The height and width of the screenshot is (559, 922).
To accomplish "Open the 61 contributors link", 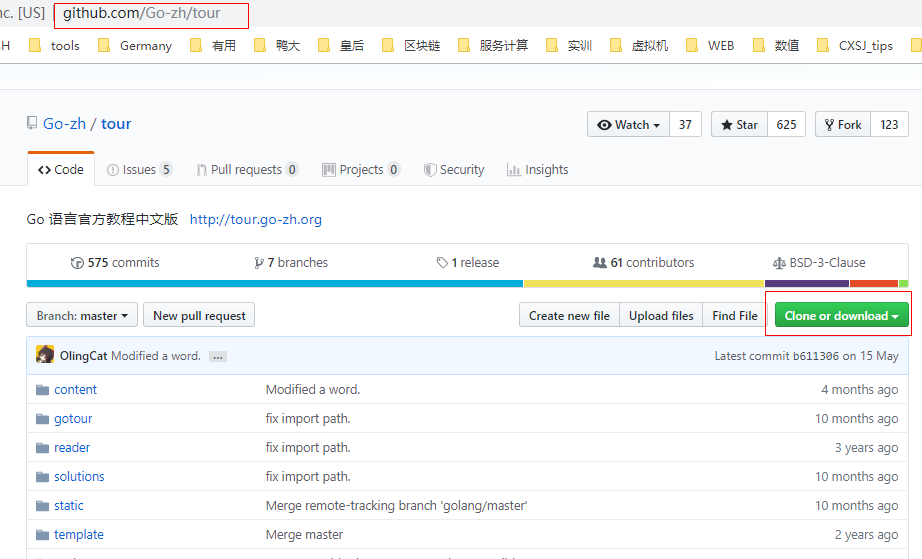I will click(644, 263).
